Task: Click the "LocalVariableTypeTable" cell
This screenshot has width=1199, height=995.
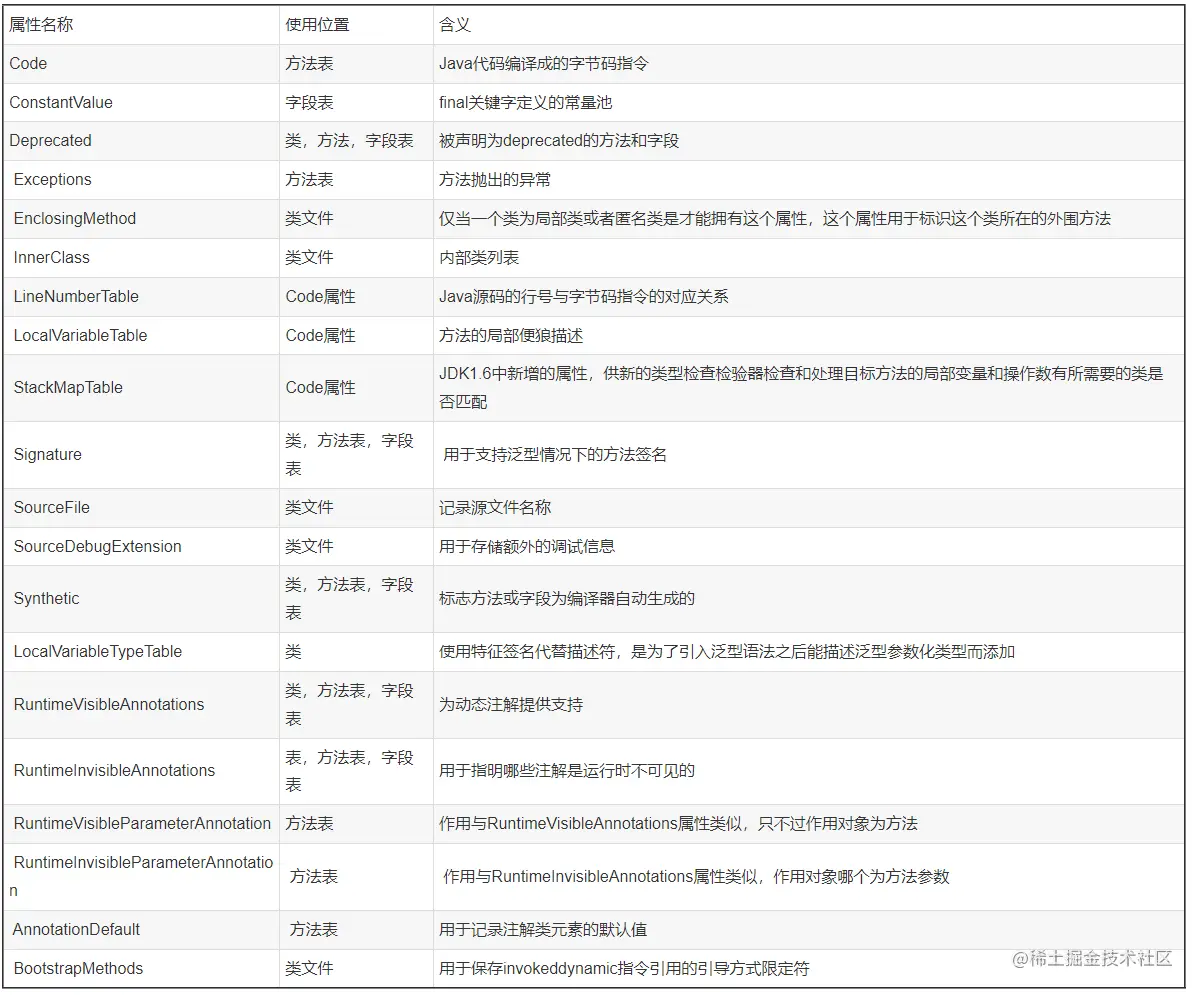Action: tap(141, 652)
